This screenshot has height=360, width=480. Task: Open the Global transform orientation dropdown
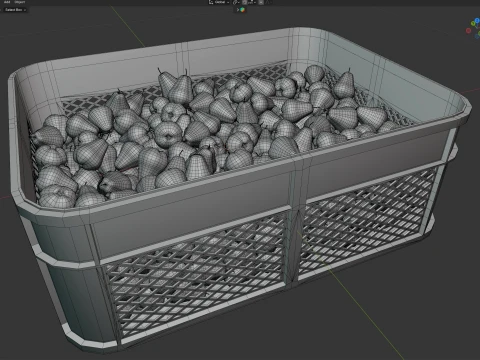(x=219, y=2)
